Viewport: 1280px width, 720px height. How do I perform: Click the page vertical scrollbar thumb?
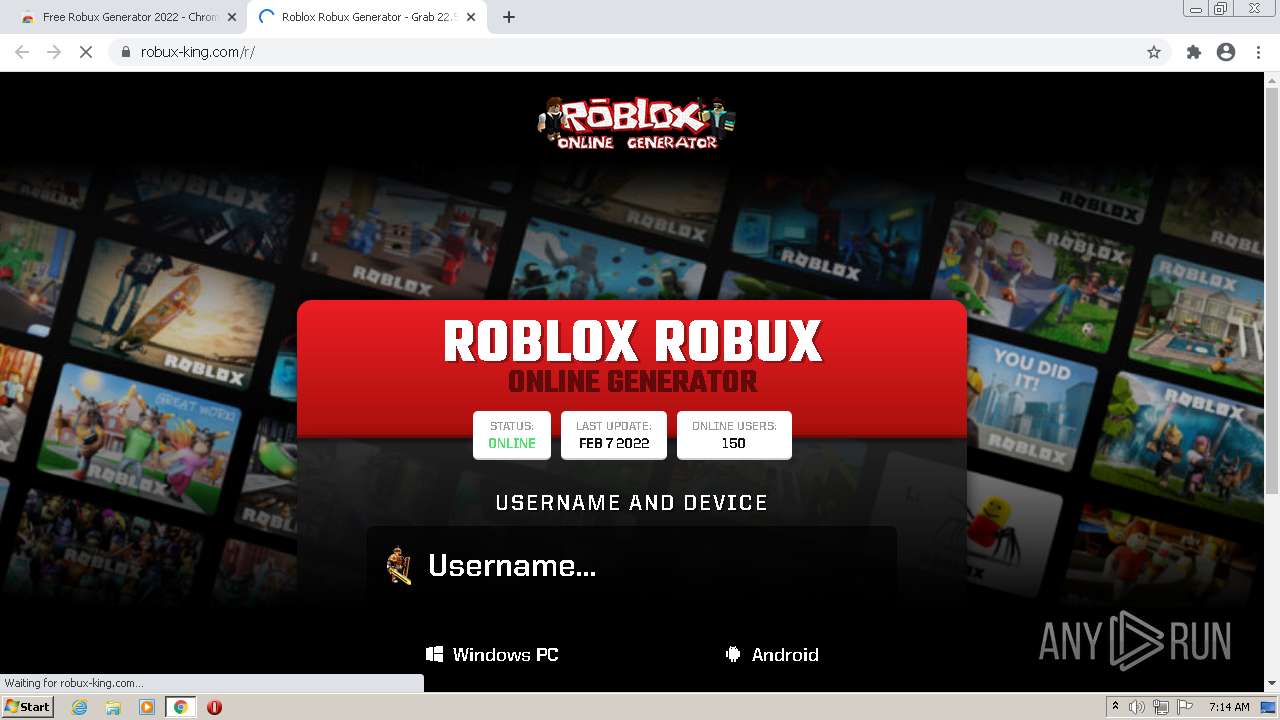(1272, 290)
